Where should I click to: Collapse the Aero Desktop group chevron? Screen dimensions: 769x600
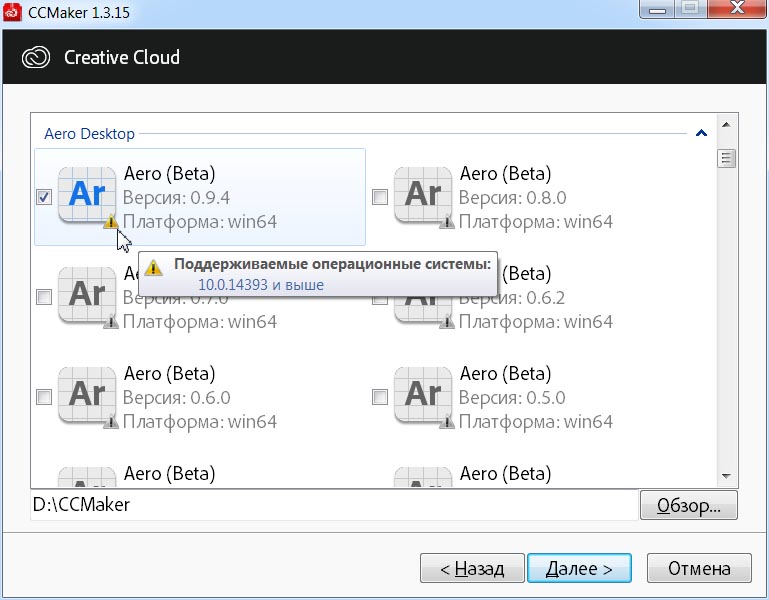(x=701, y=133)
